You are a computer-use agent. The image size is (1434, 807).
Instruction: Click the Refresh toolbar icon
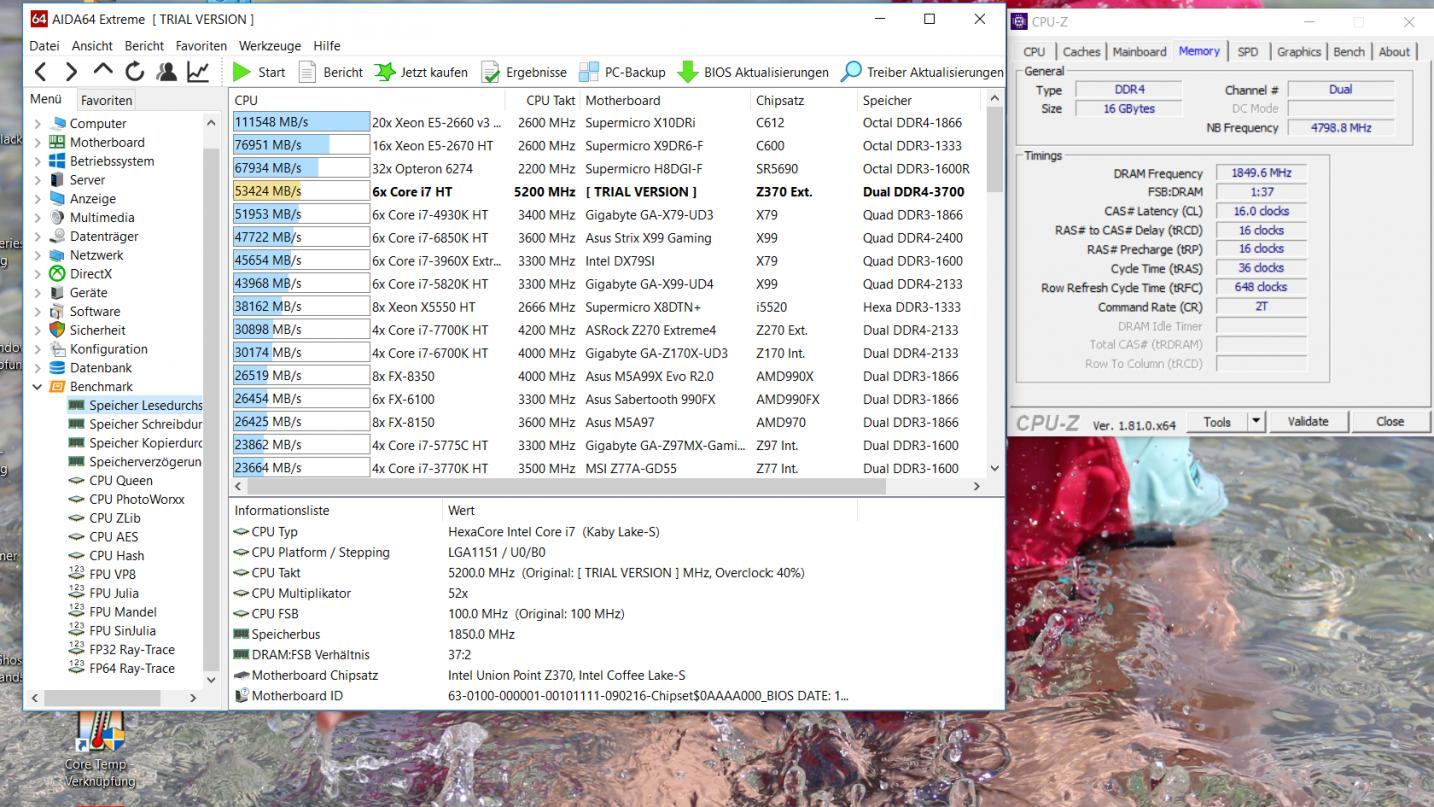coord(135,72)
